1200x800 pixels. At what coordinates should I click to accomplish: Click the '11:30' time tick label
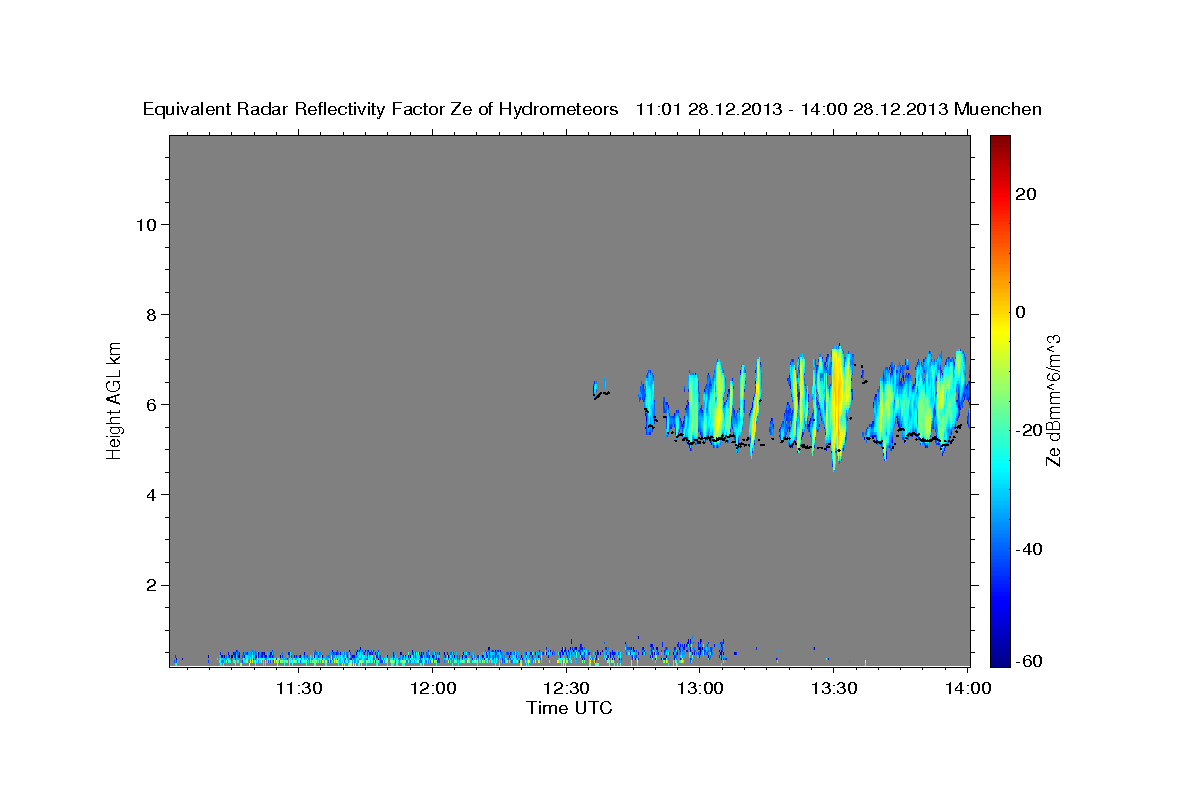299,688
